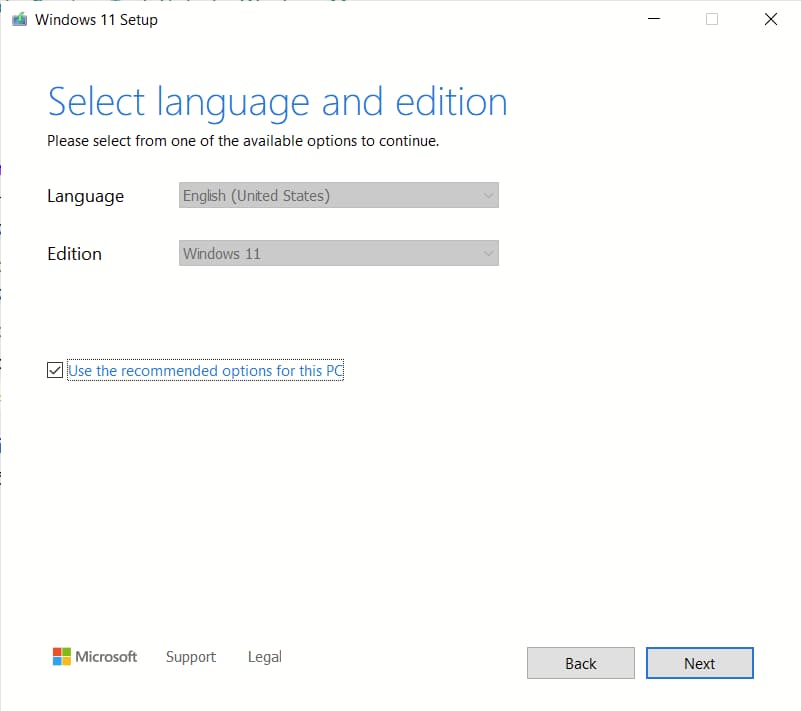
Task: Click the maximize window control
Action: pyautogui.click(x=711, y=19)
